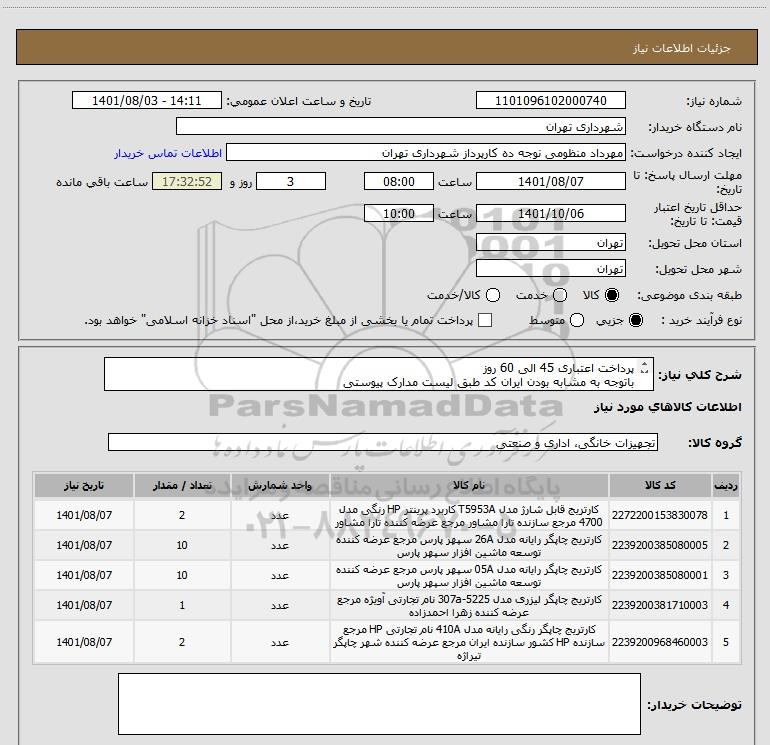This screenshot has height=745, width=770.
Task: Select product code 2239200381710003
Action: tap(660, 605)
